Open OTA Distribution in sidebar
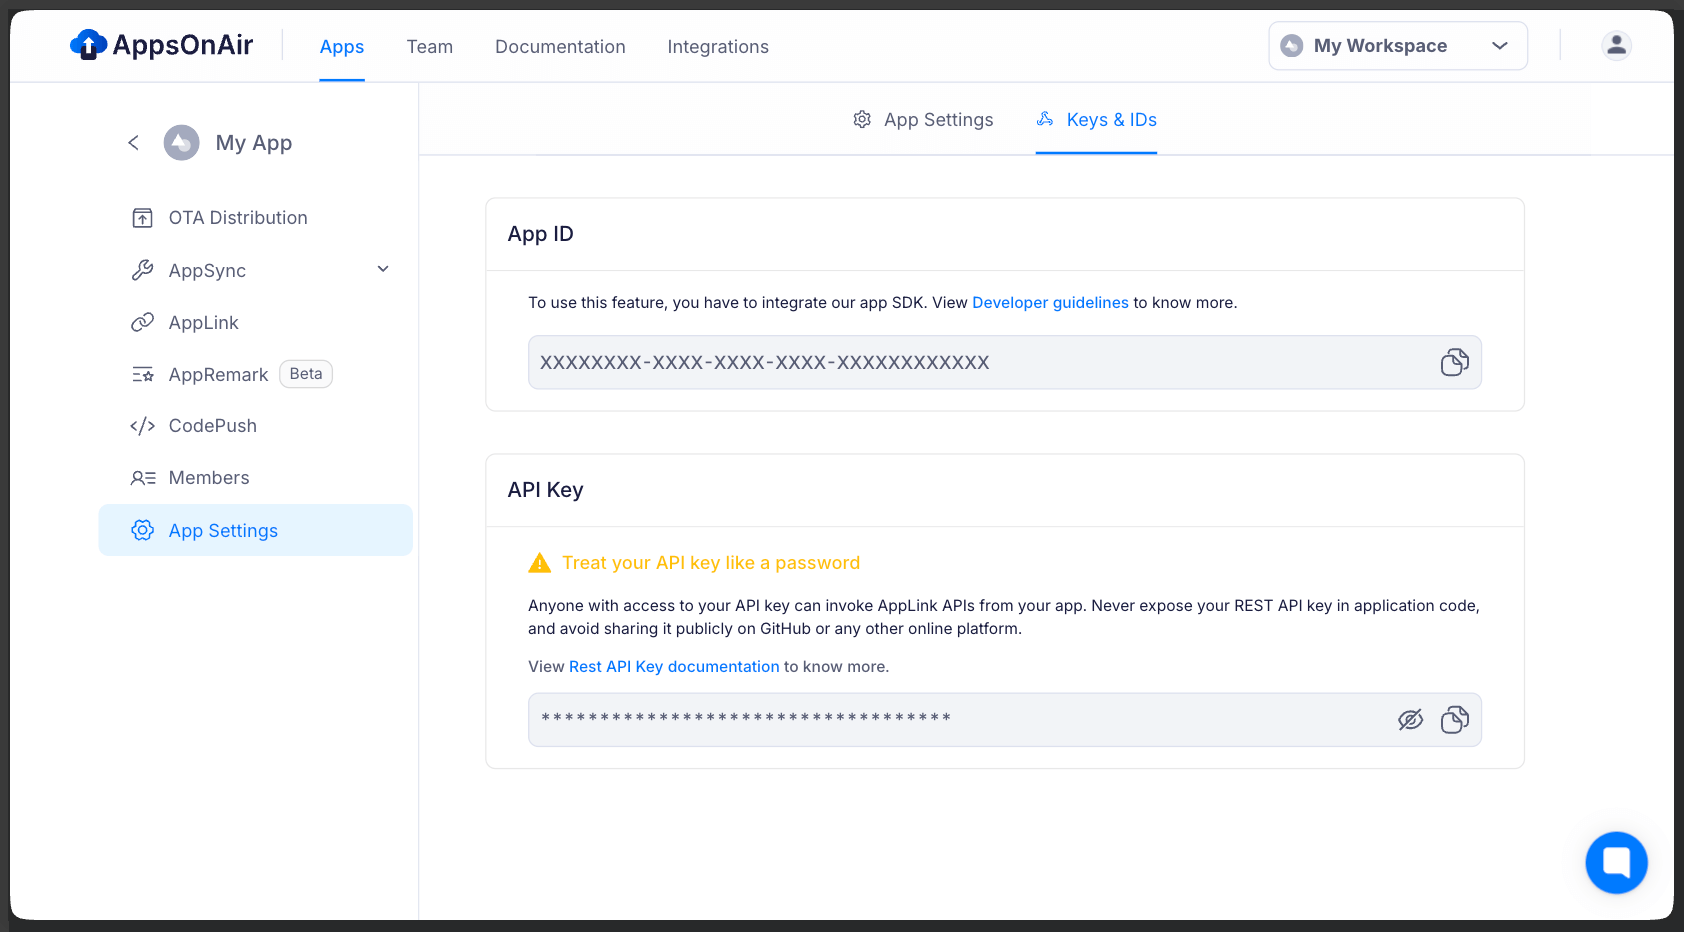Viewport: 1684px width, 932px height. click(x=237, y=218)
